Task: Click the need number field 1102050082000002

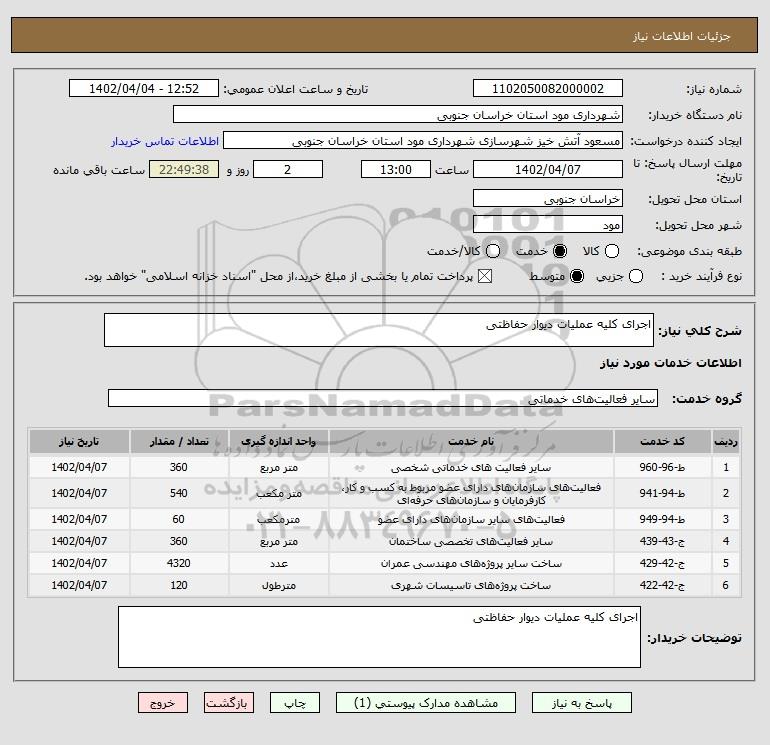Action: (x=548, y=88)
